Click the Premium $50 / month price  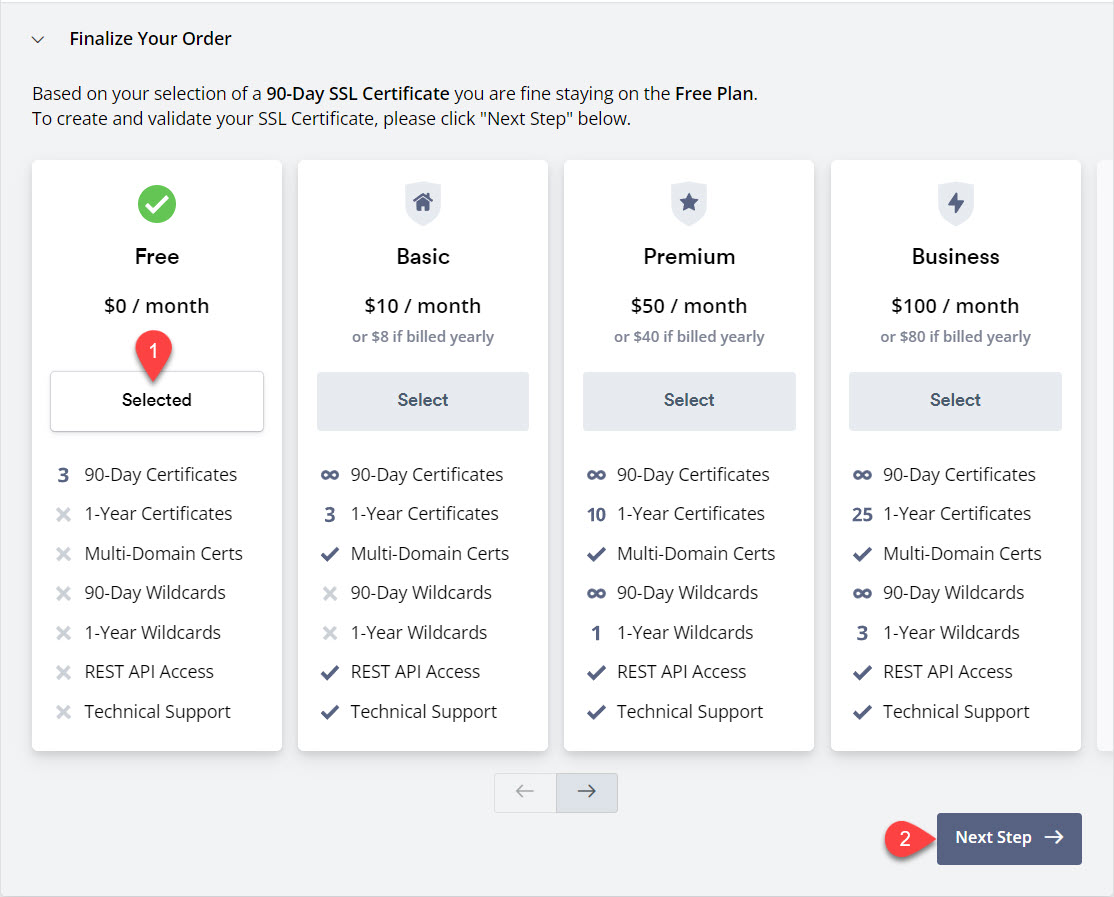click(x=689, y=306)
